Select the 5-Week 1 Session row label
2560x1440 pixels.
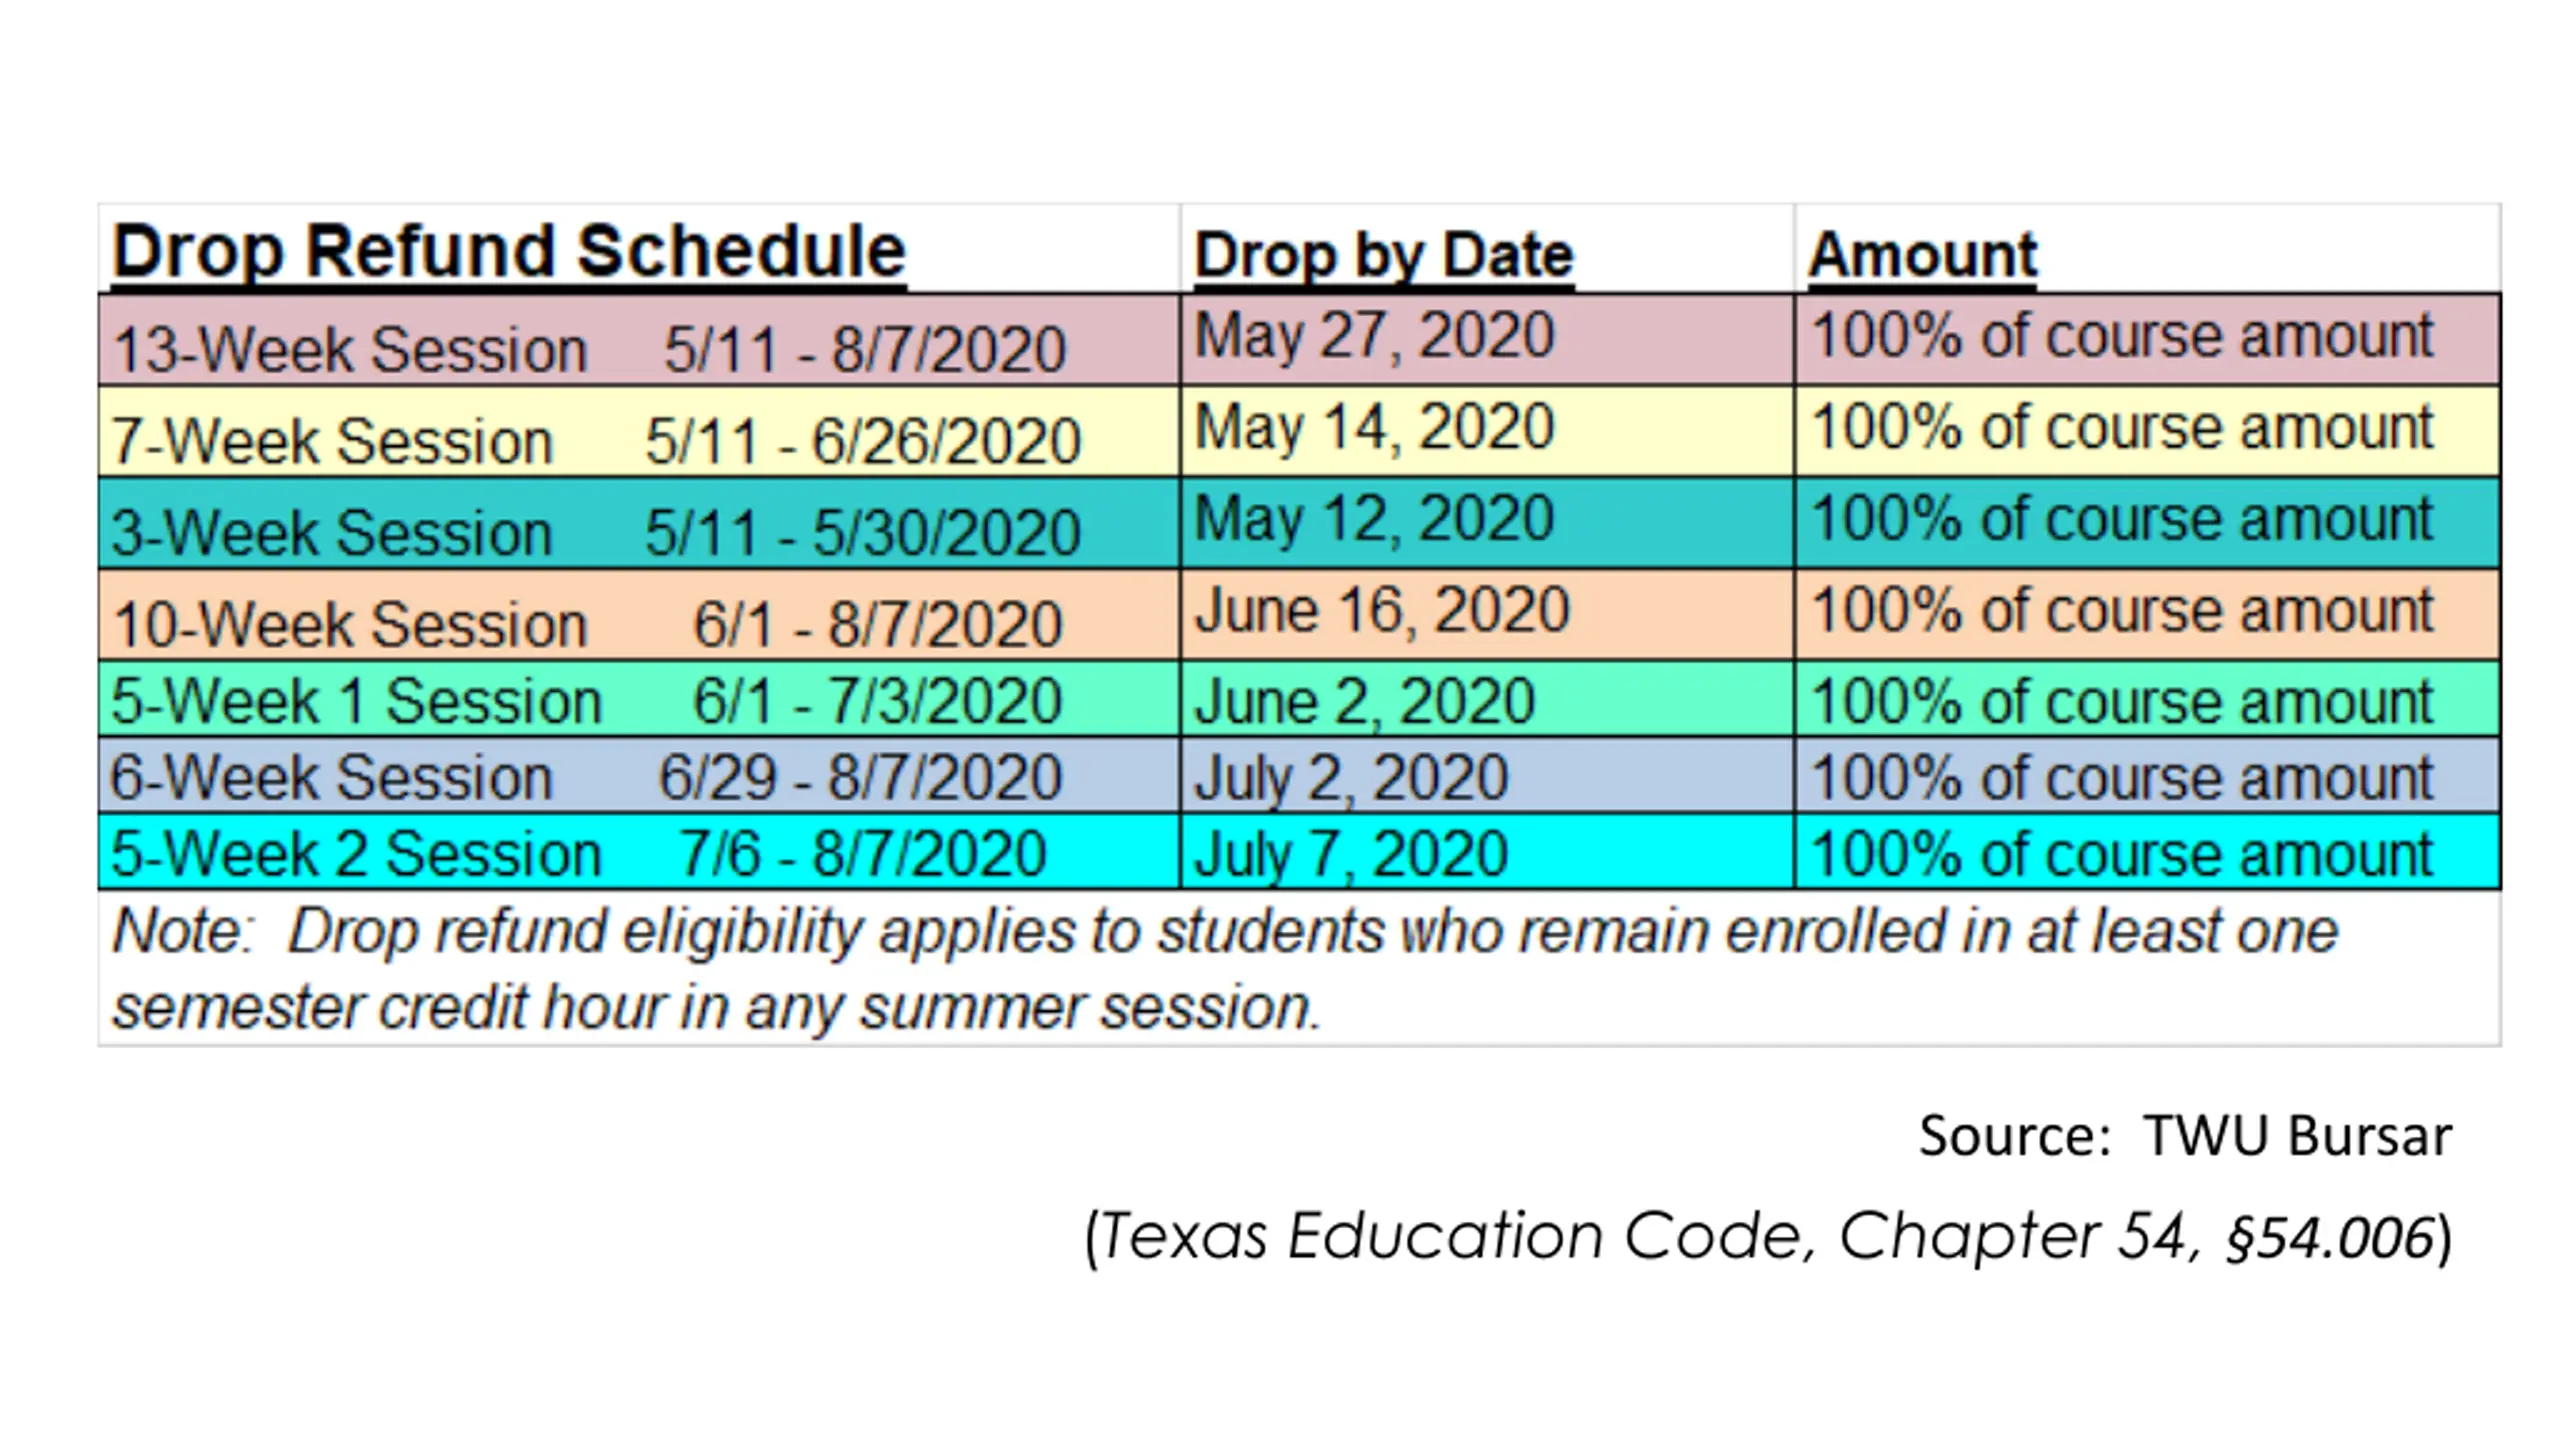pos(357,701)
